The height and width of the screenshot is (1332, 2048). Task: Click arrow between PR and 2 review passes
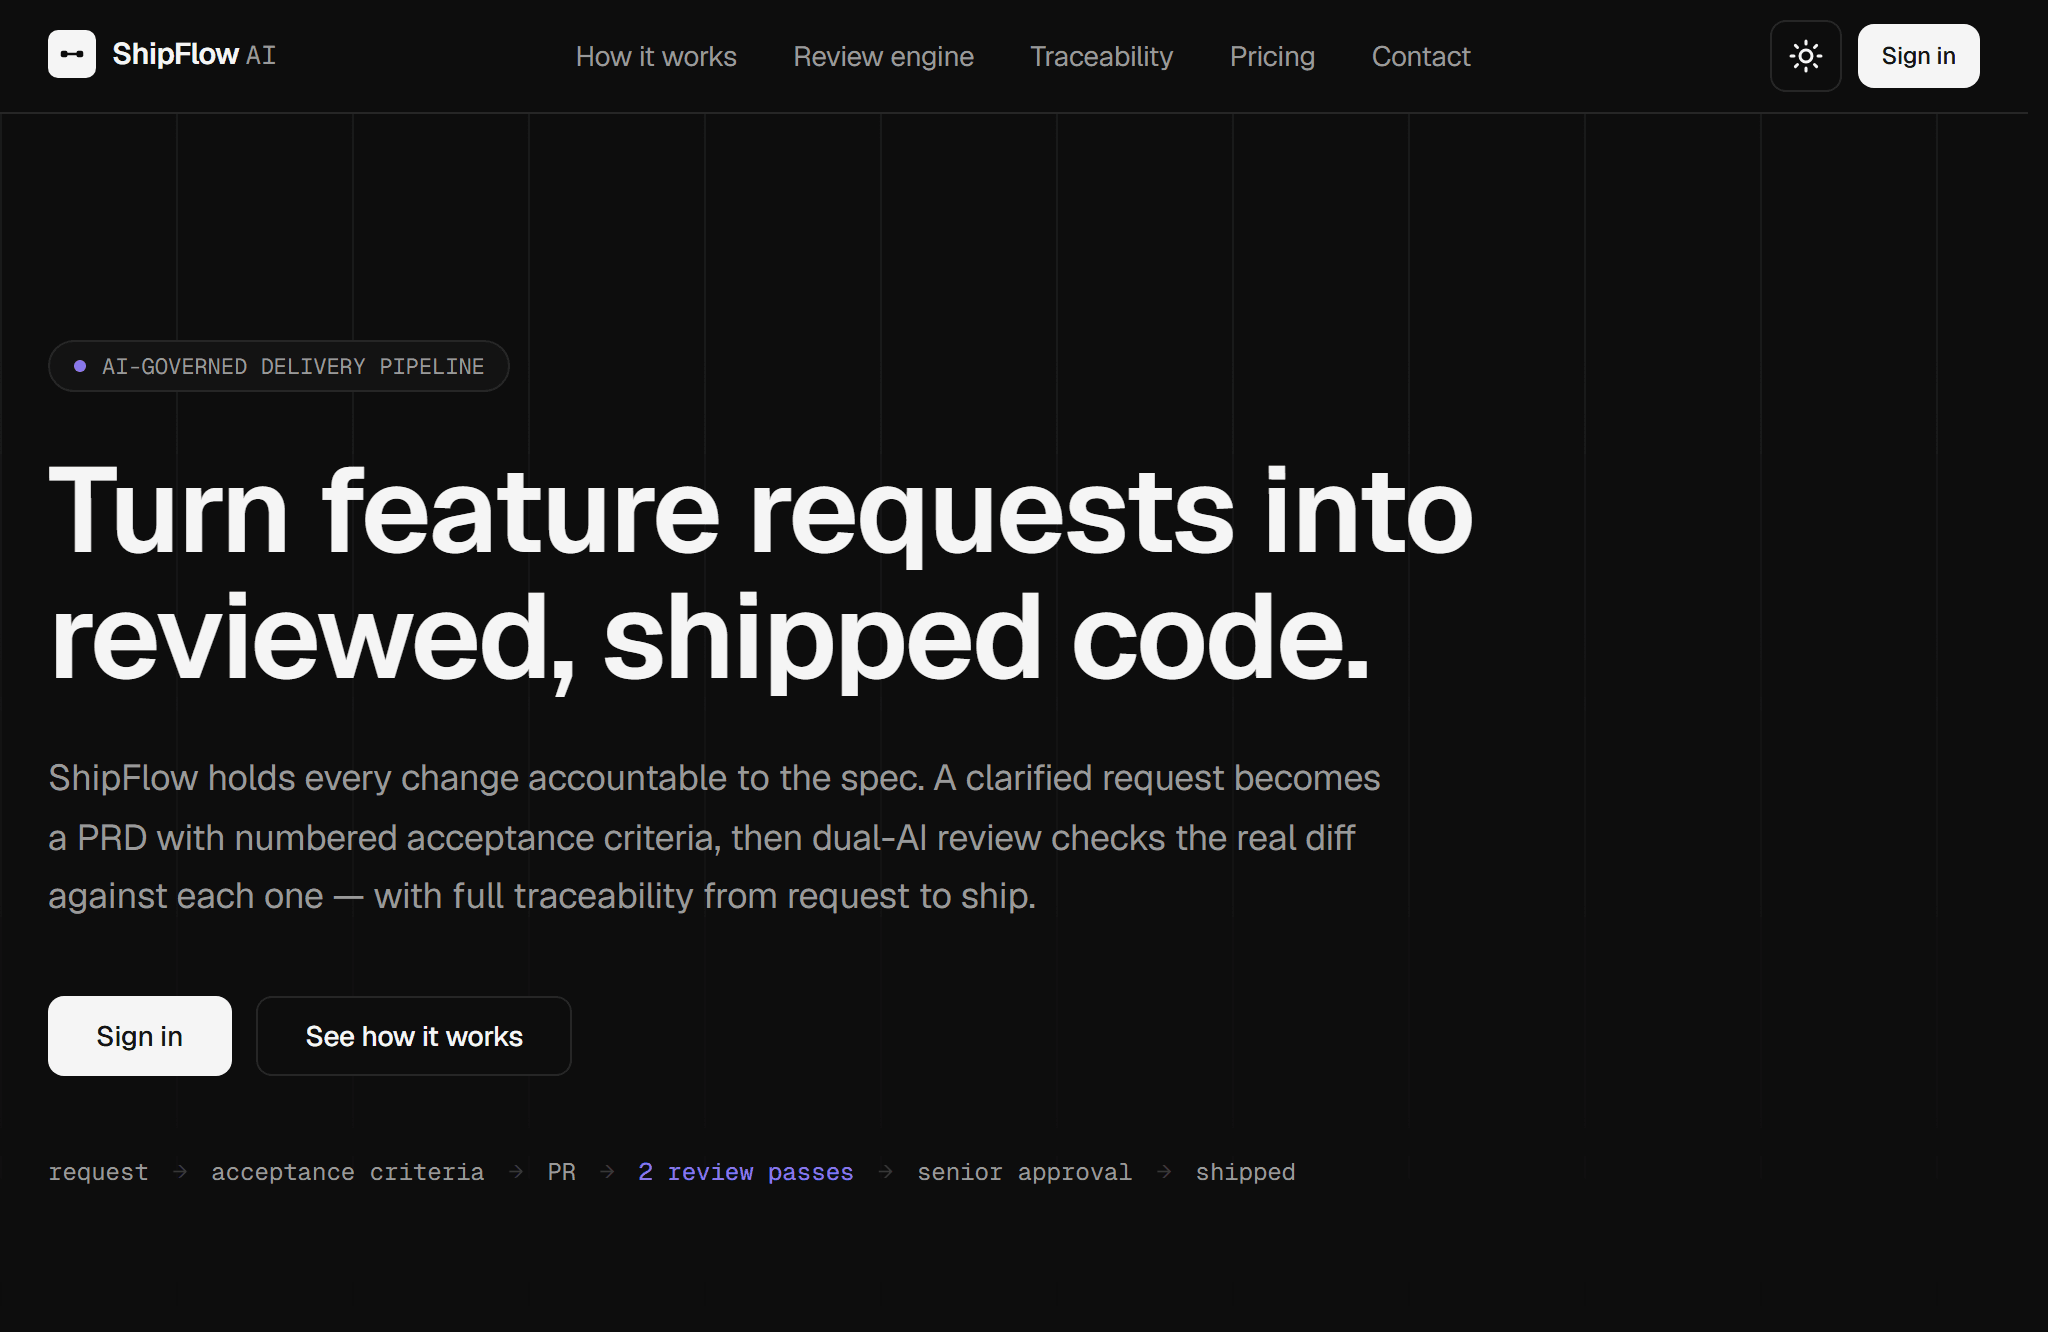(x=607, y=1171)
